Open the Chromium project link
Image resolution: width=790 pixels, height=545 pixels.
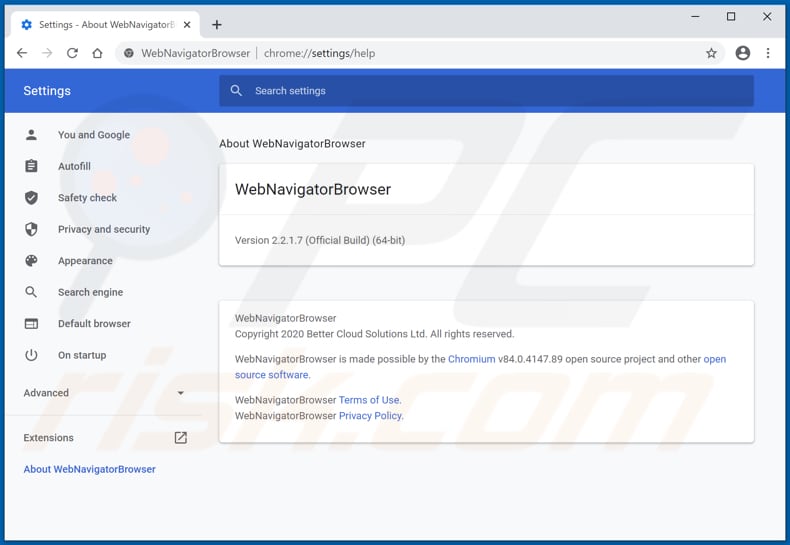click(x=472, y=359)
